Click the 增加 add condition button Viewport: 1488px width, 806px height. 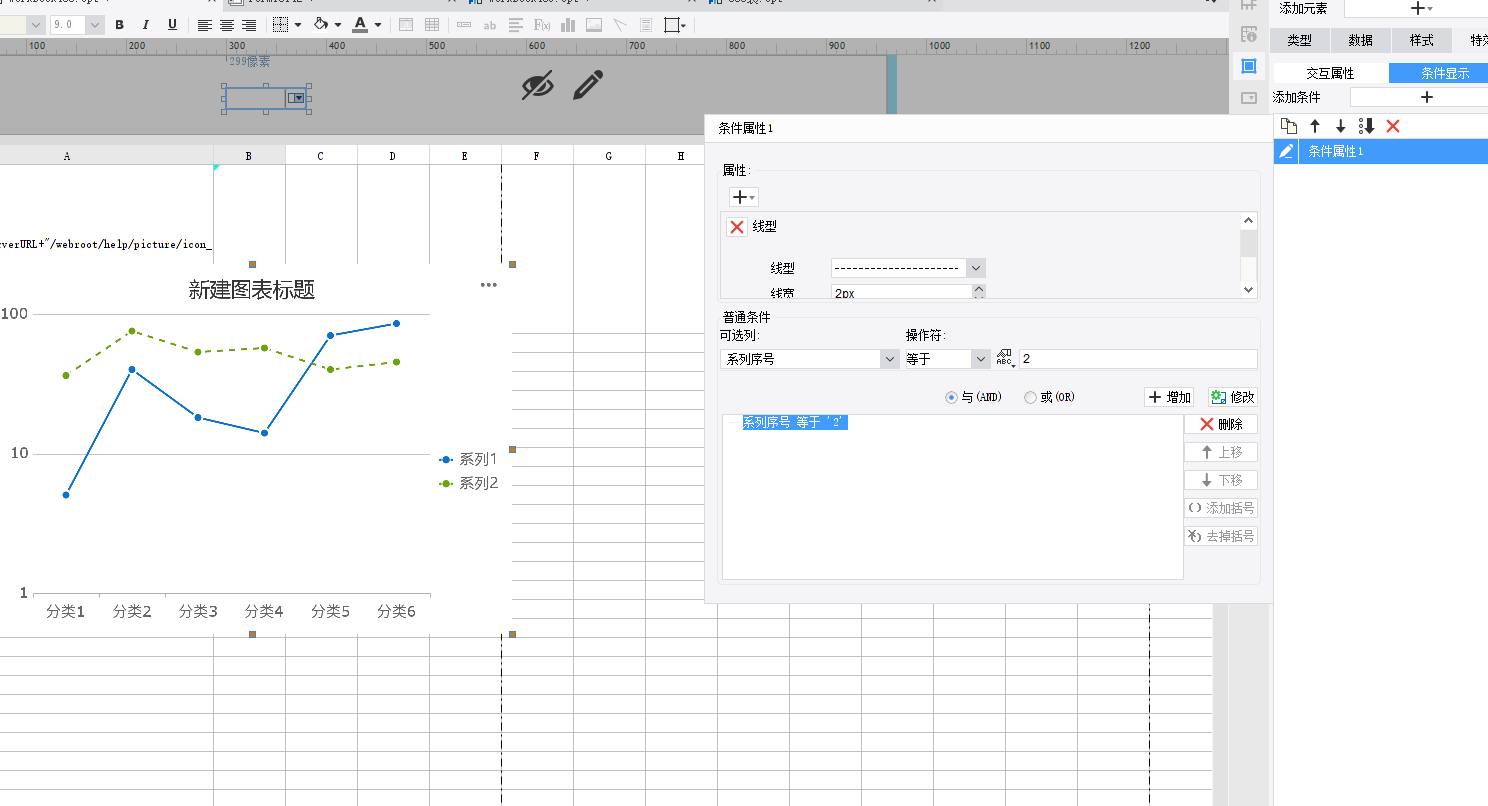(x=1169, y=397)
